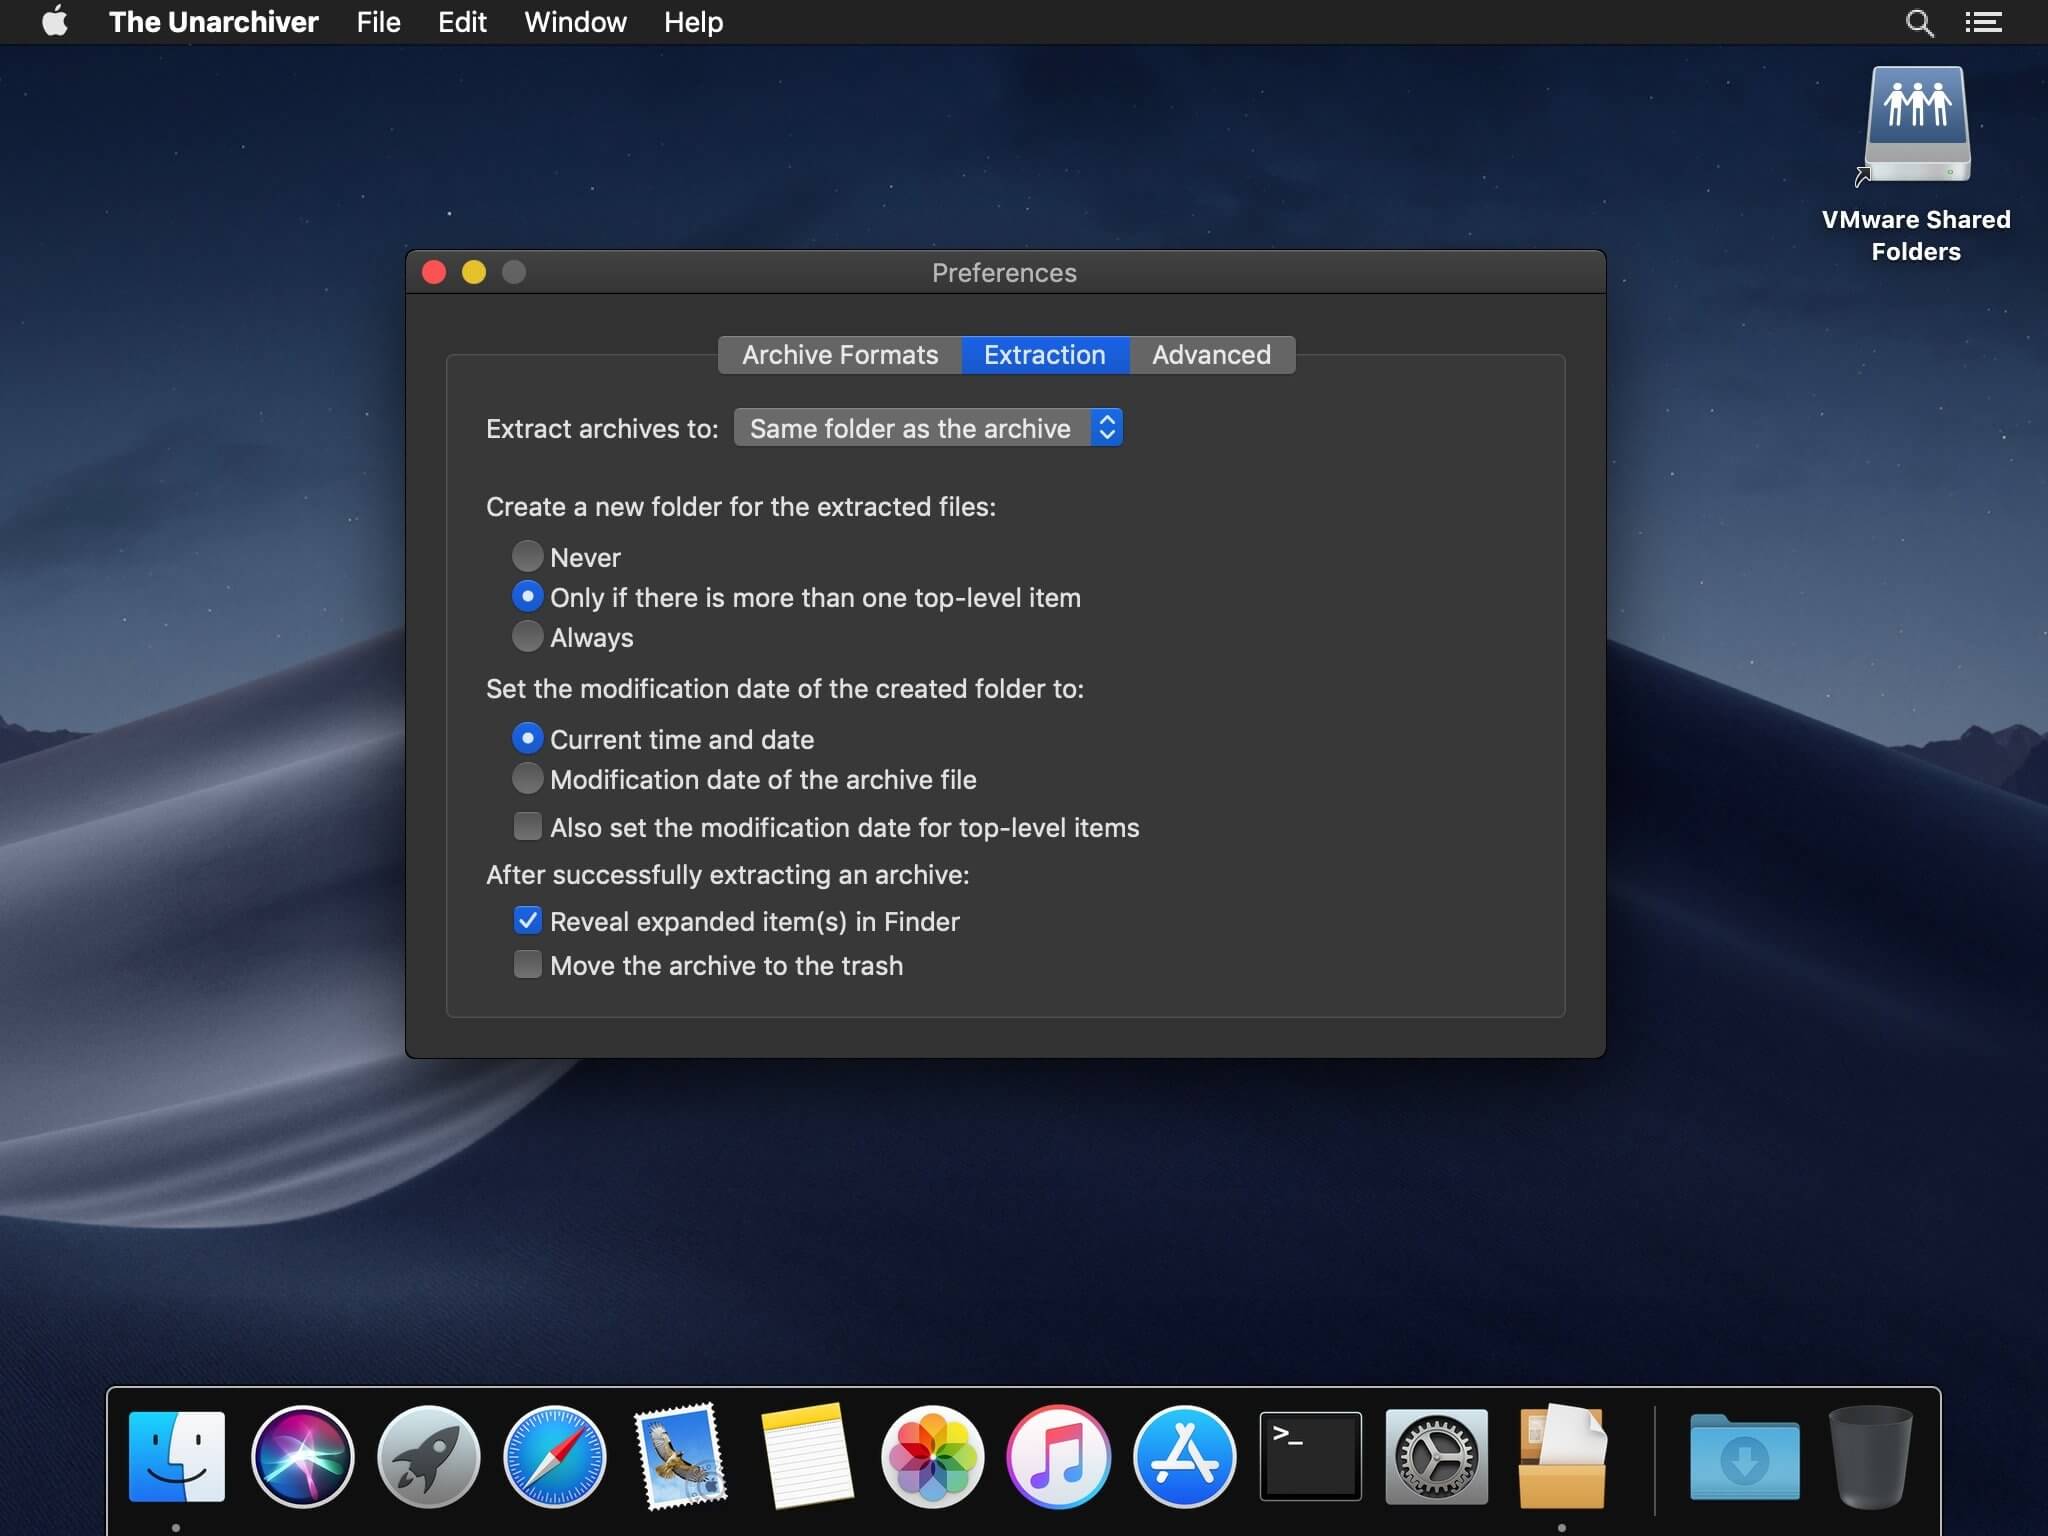Switch to the Advanced tab
This screenshot has height=1536, width=2048.
[x=1212, y=355]
